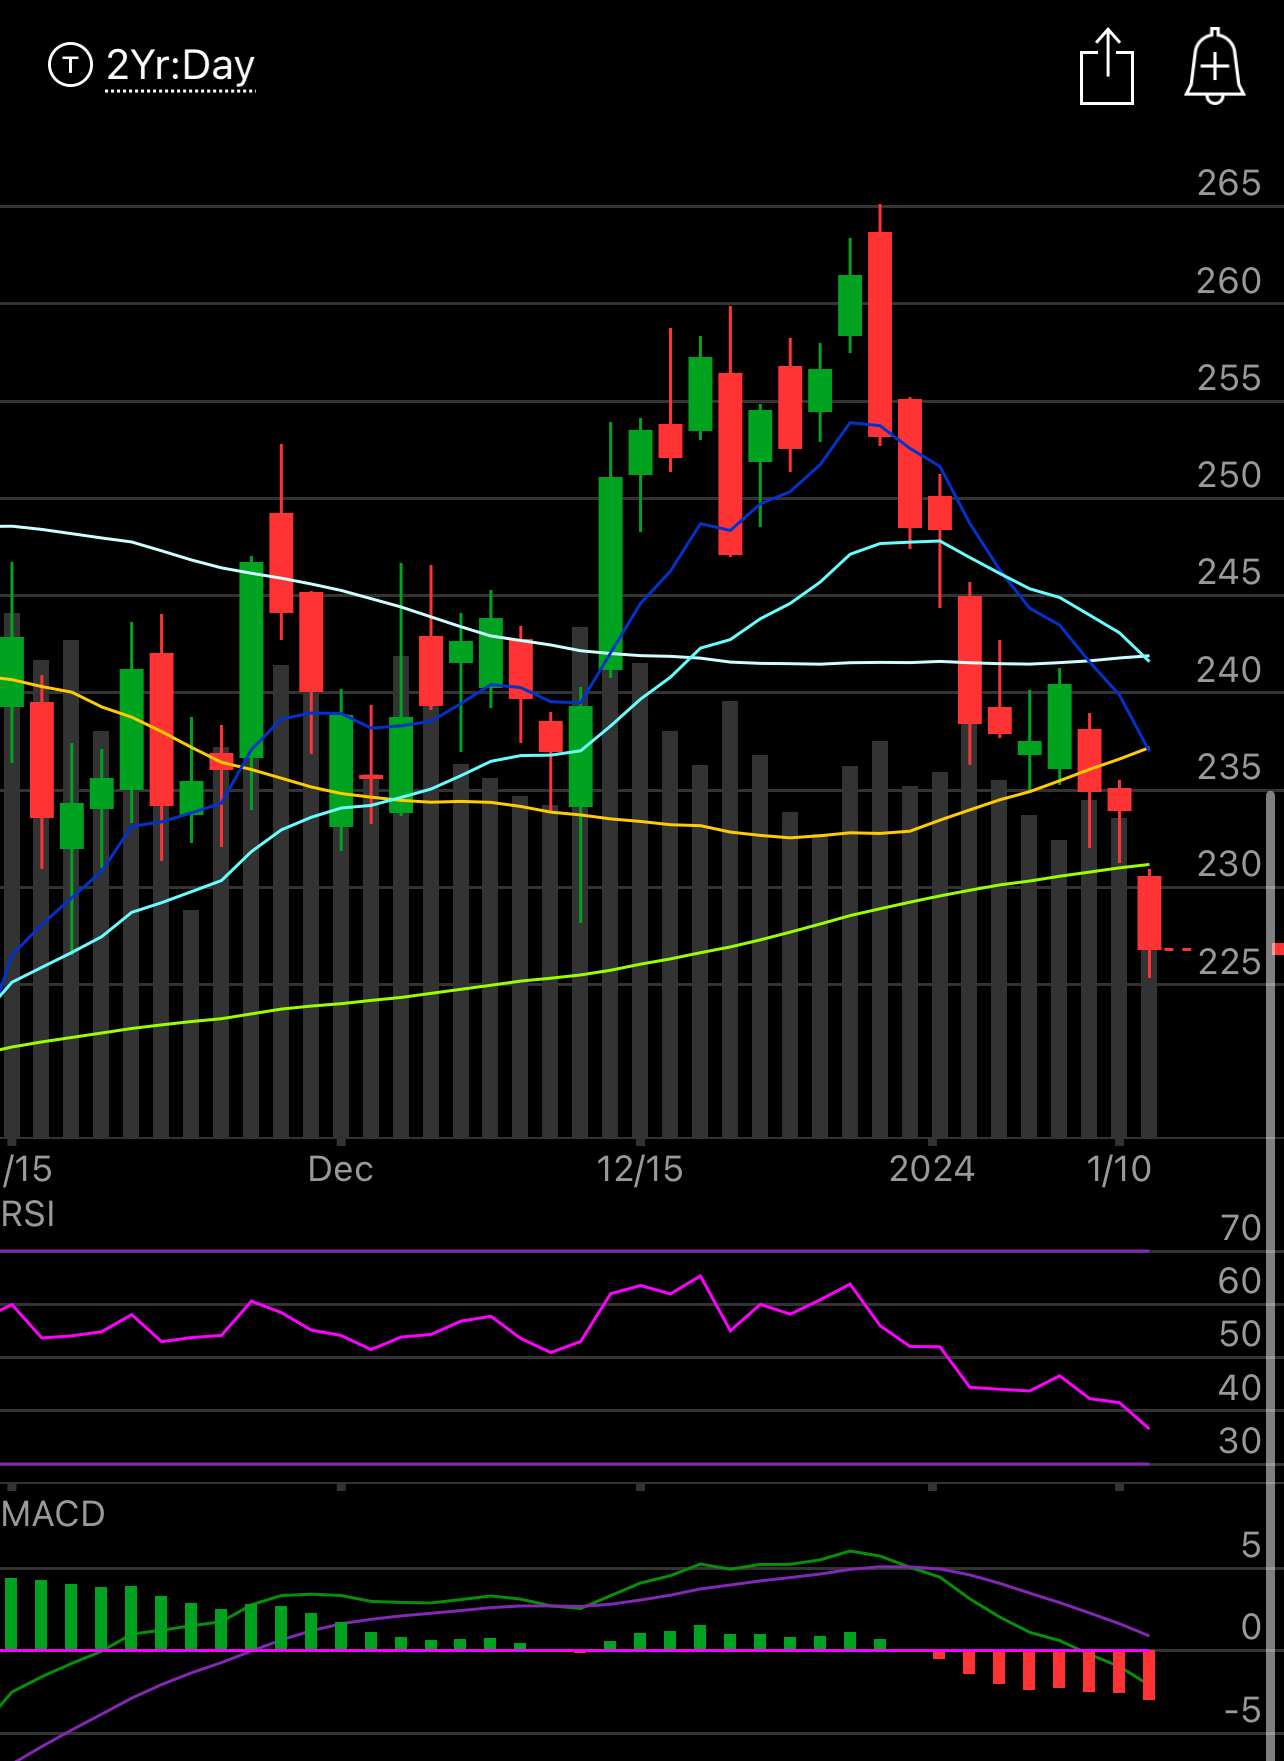This screenshot has width=1284, height=1761.
Task: Tap the red current-price marker on right edge
Action: pos(1278,949)
